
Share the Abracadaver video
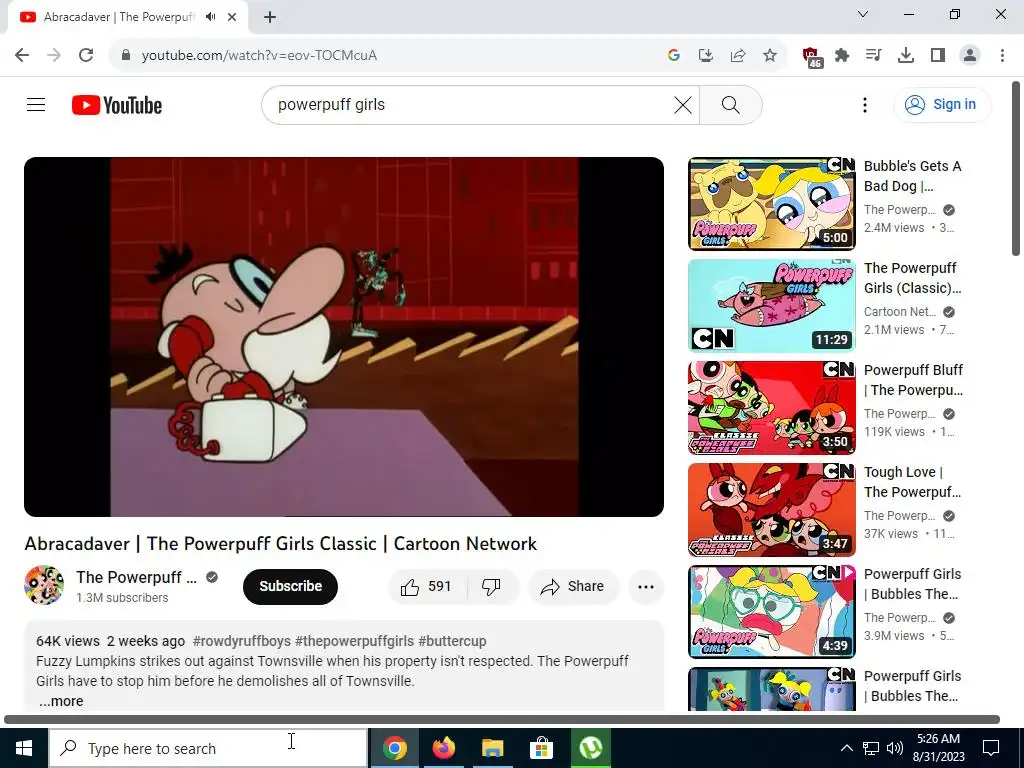pos(572,586)
